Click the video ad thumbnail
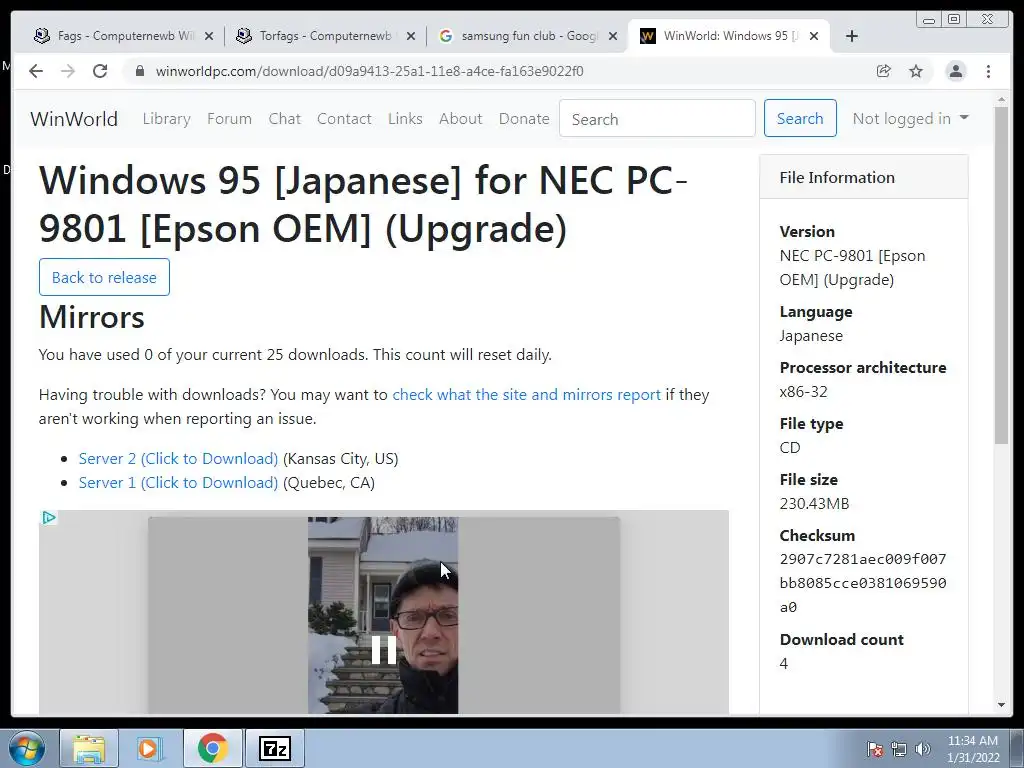Screen dimensions: 1024x768 (383, 615)
